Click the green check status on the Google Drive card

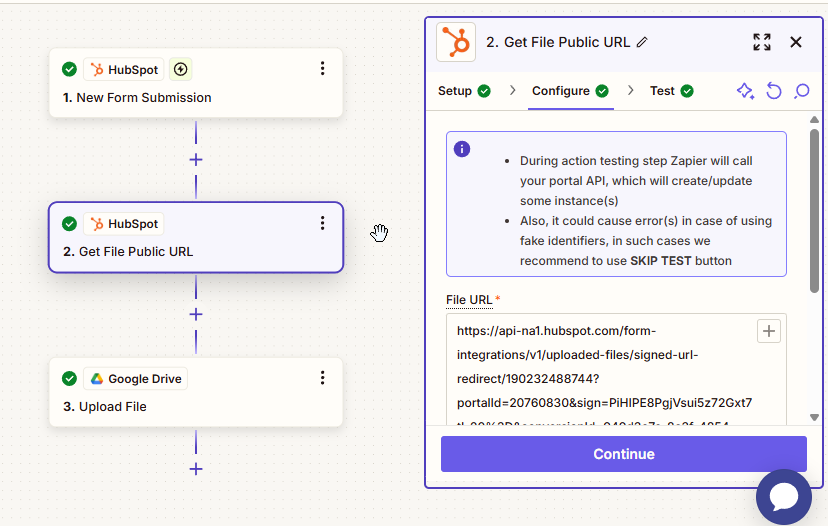[x=69, y=379]
